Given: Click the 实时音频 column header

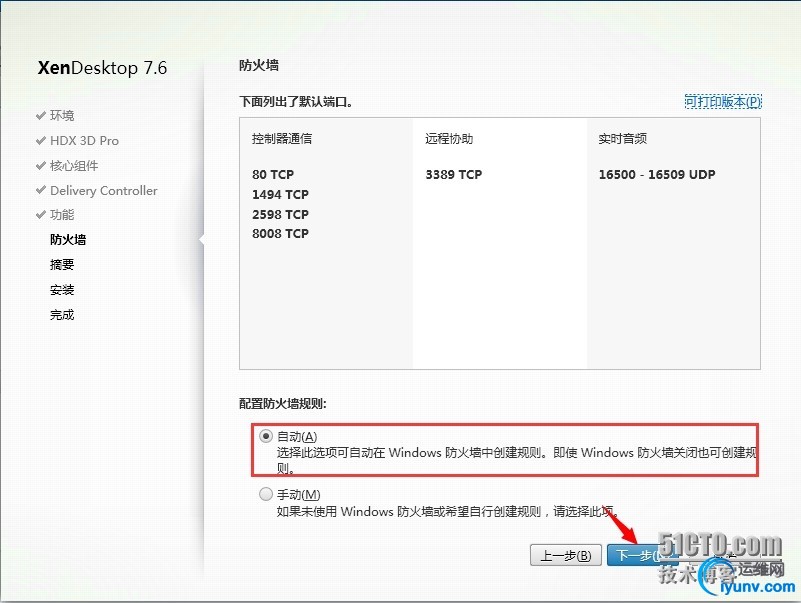Looking at the screenshot, I should click(623, 138).
